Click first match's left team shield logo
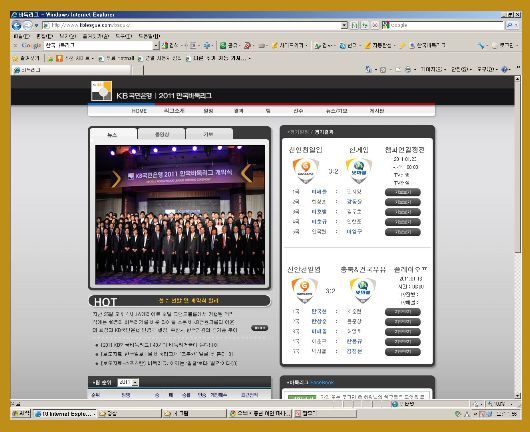This screenshot has height=432, width=530. click(x=306, y=171)
